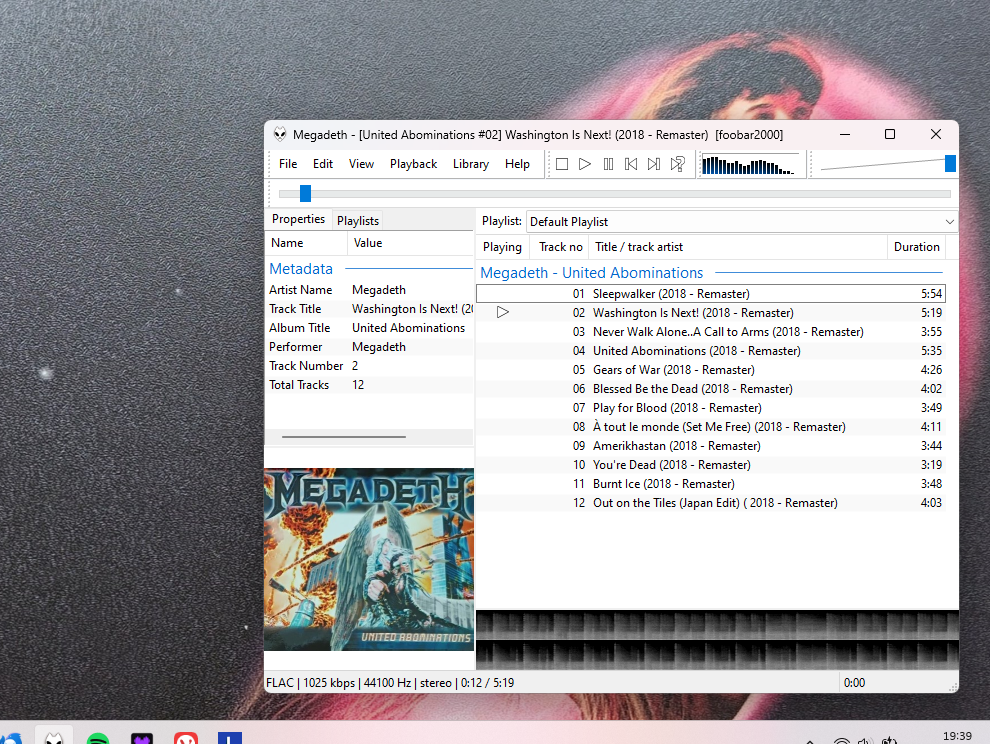This screenshot has height=744, width=990.
Task: Seek by clicking the waveform display
Action: click(717, 639)
